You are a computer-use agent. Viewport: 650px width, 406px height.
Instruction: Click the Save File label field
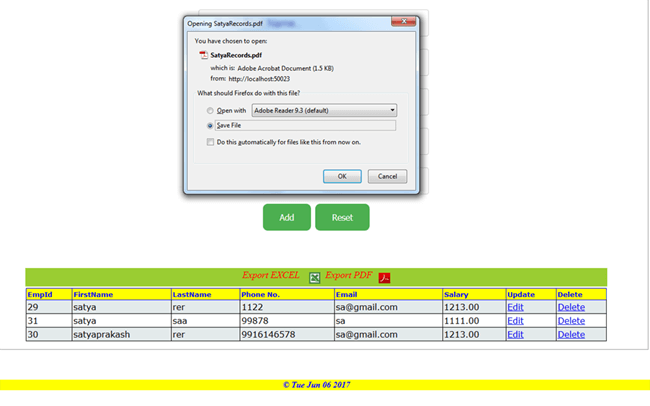[305, 126]
